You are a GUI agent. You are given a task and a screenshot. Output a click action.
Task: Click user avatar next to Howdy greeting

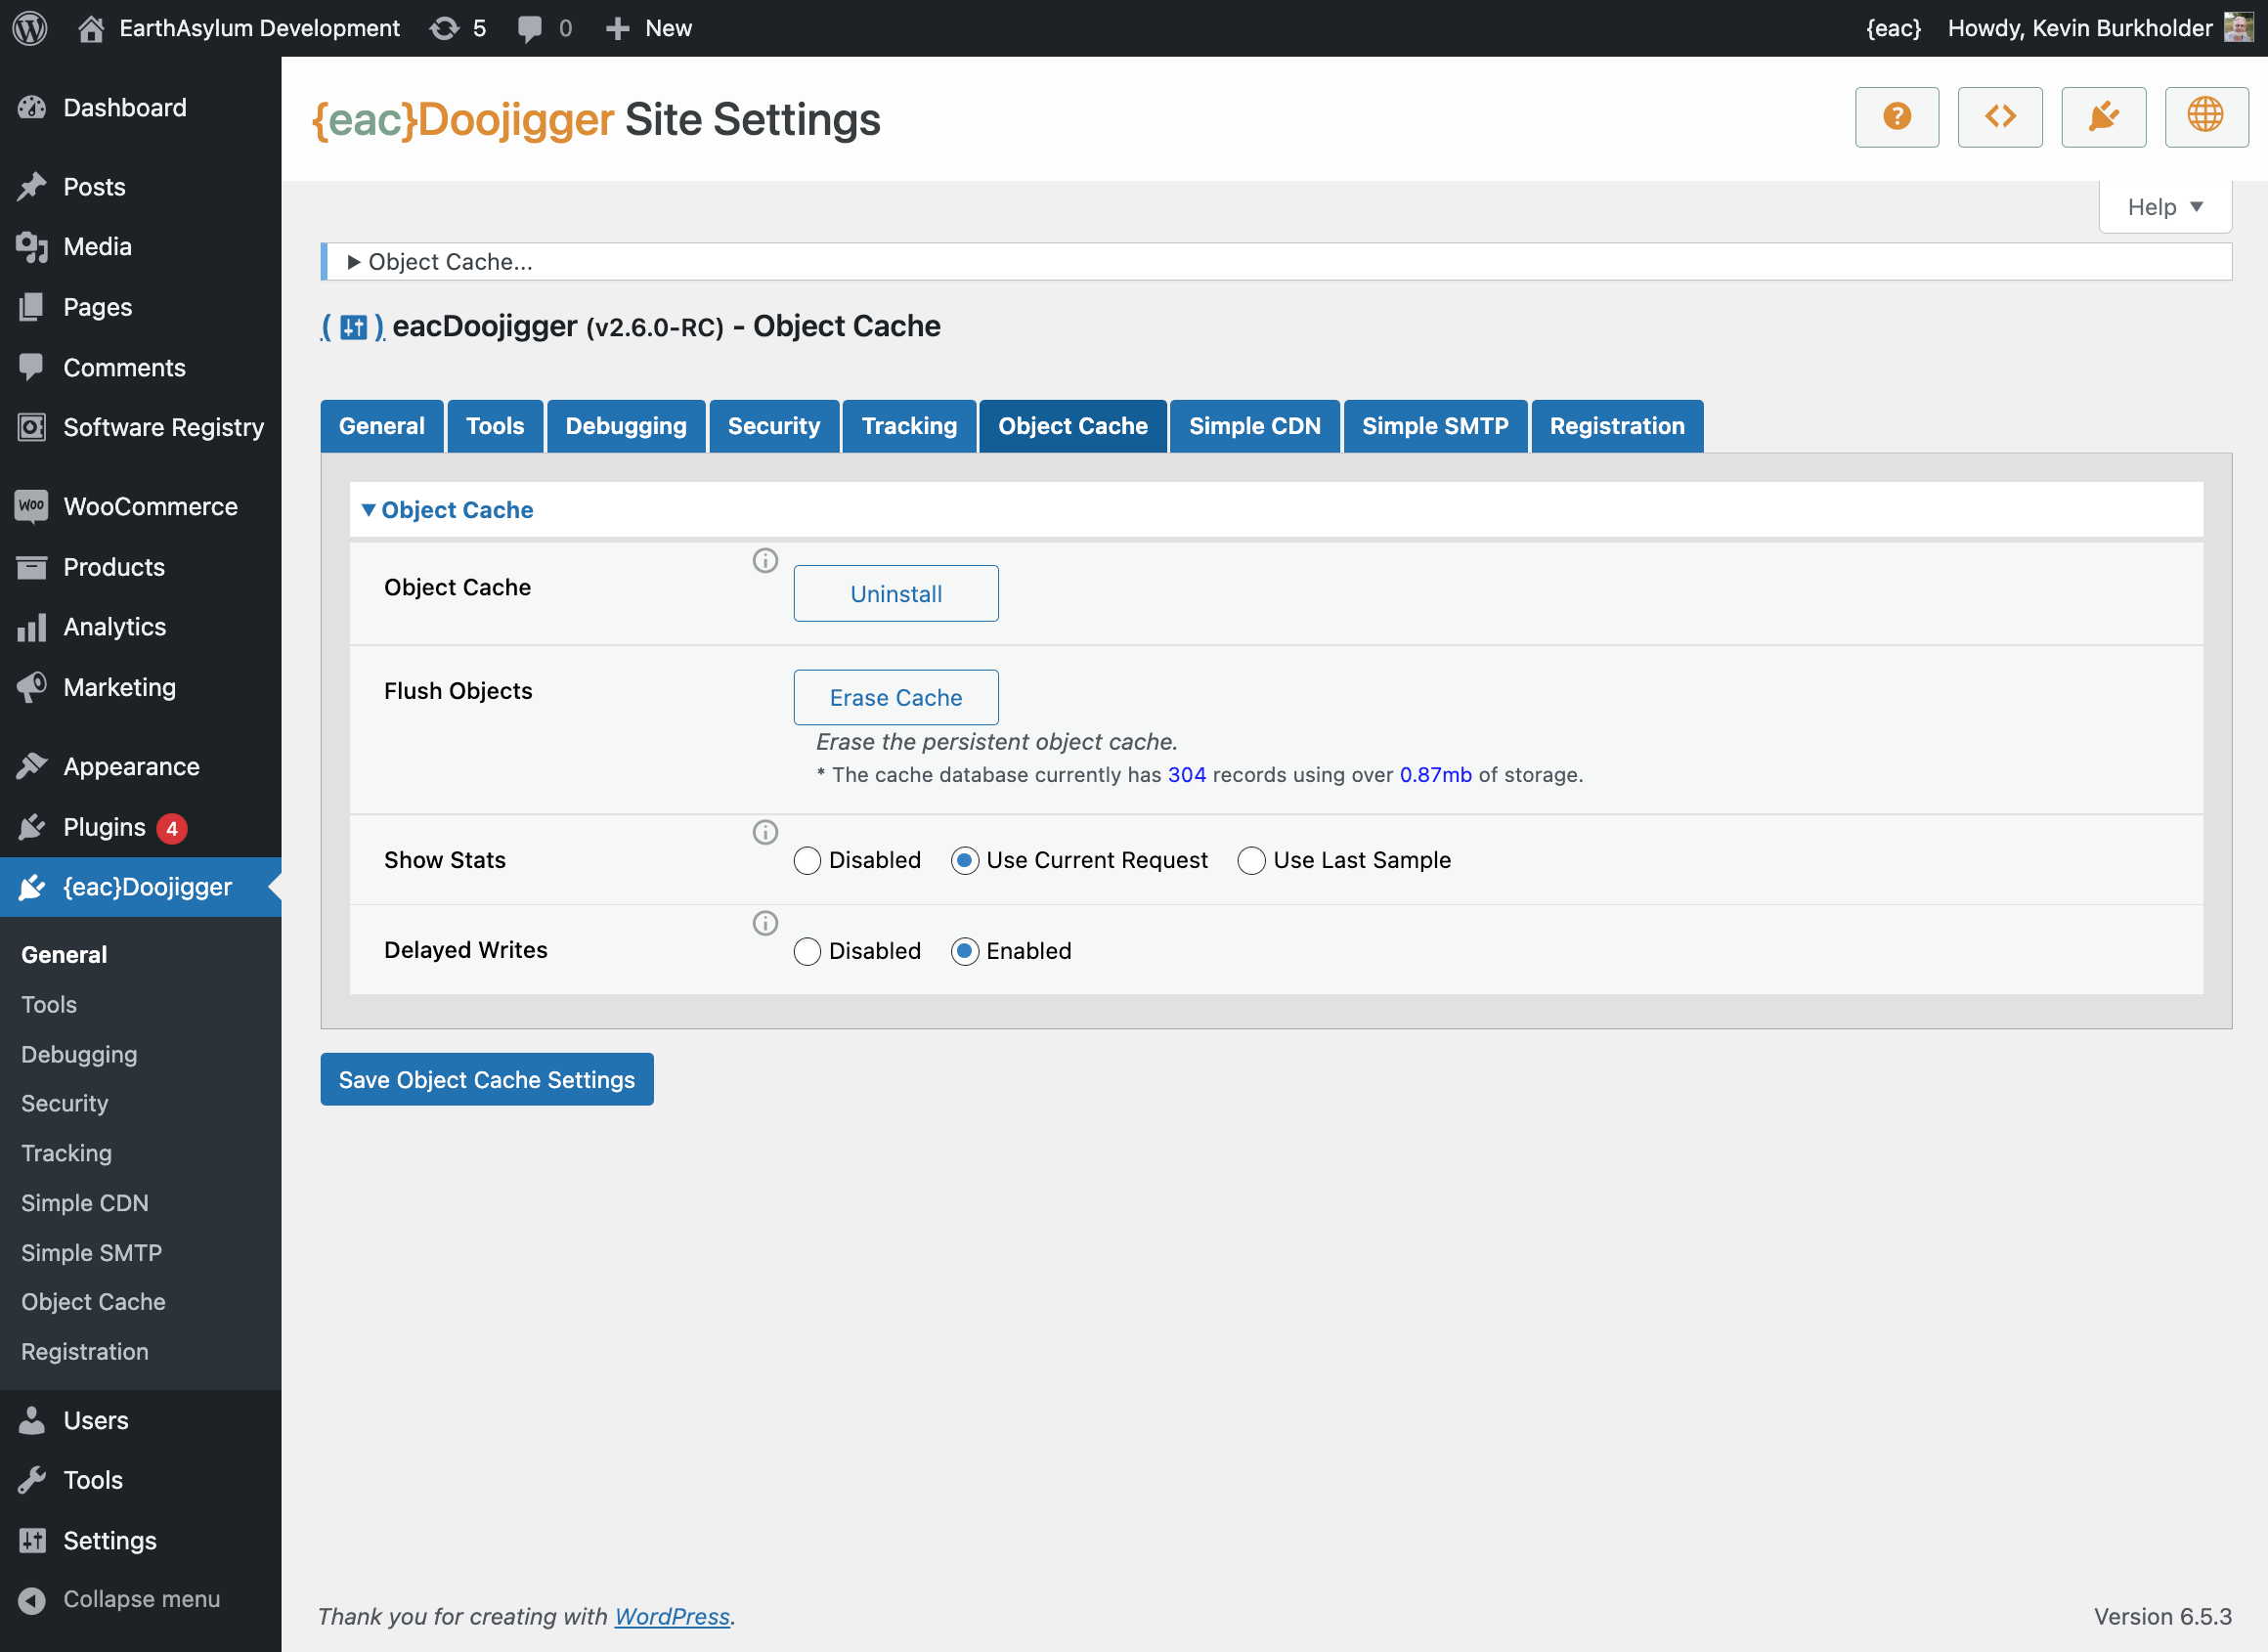coord(2238,28)
